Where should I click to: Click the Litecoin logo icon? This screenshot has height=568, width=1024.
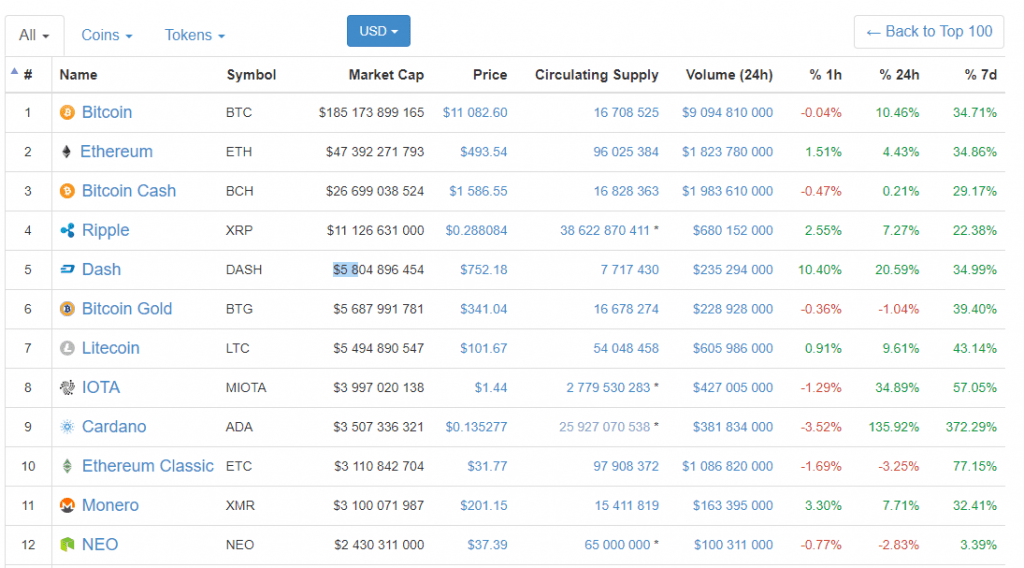(x=68, y=348)
